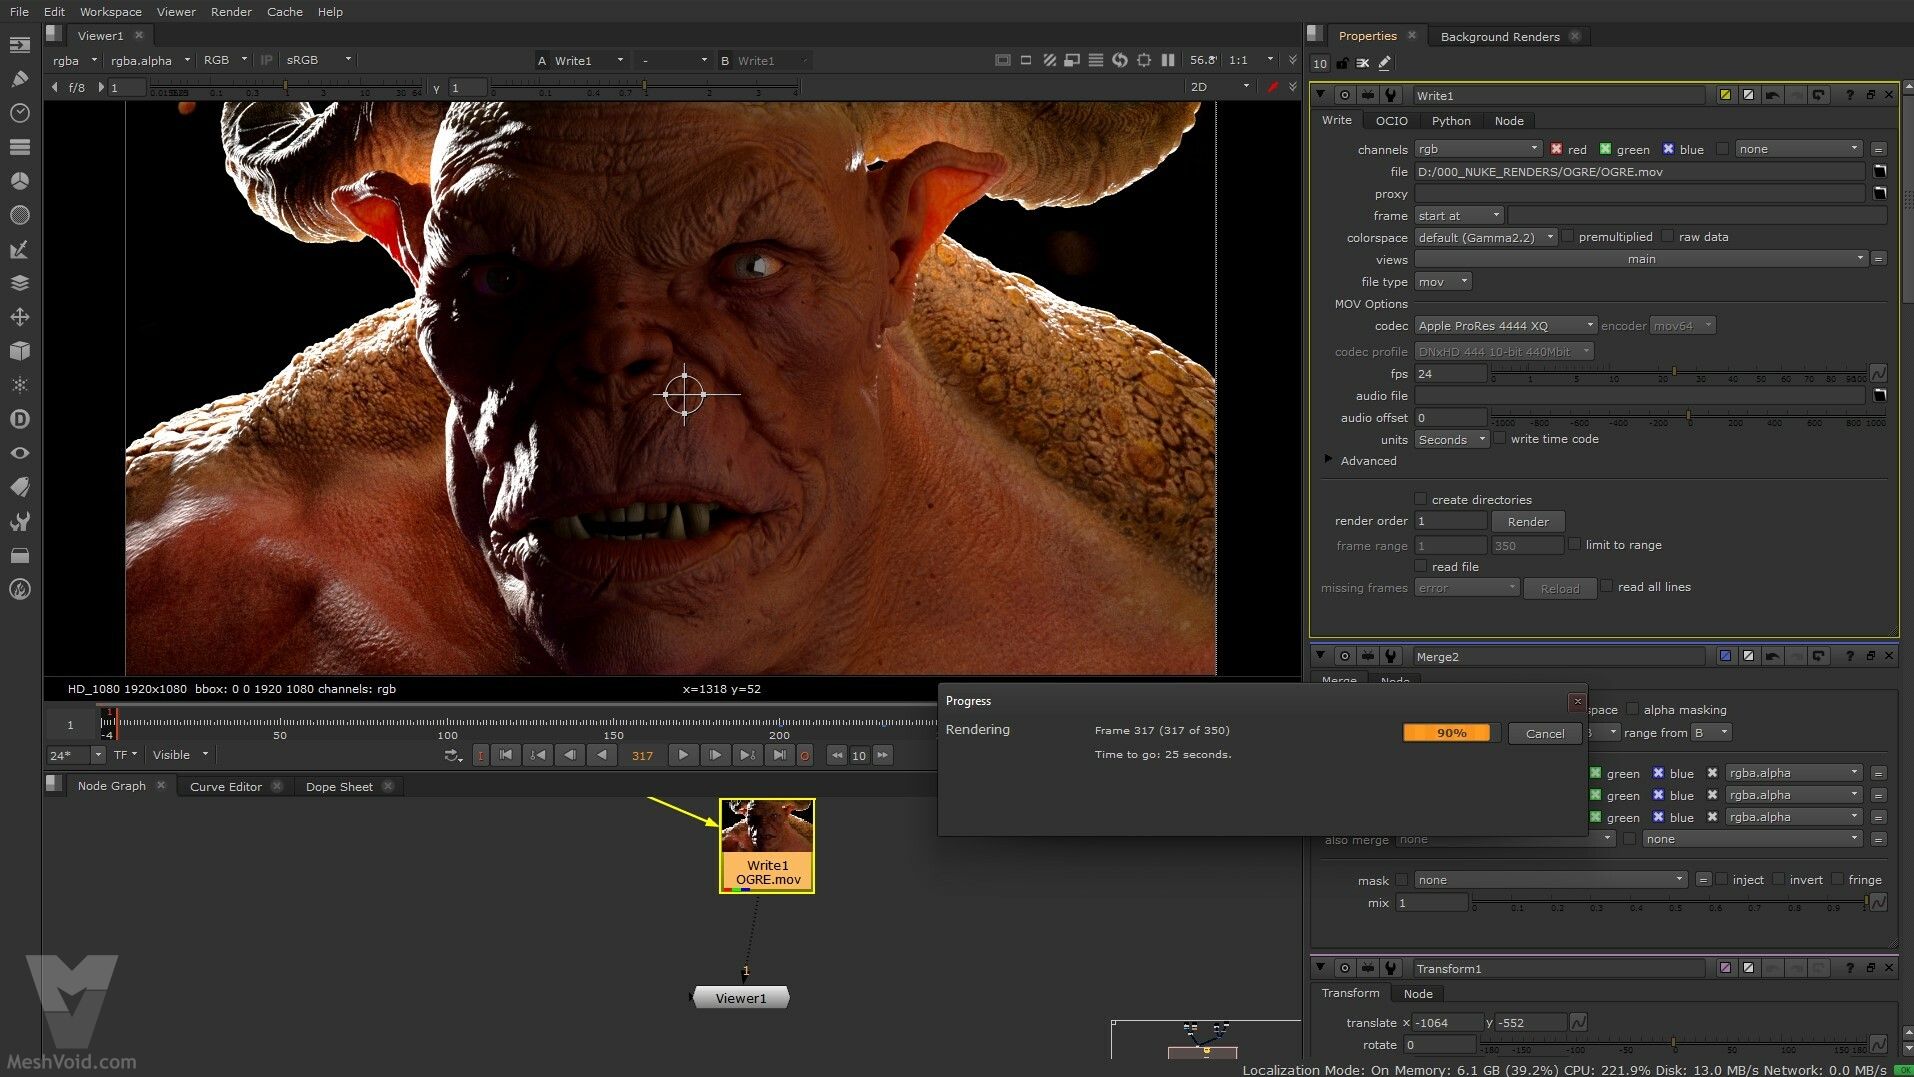
Task: Open the Color nodes wheel icon
Action: coord(19,181)
